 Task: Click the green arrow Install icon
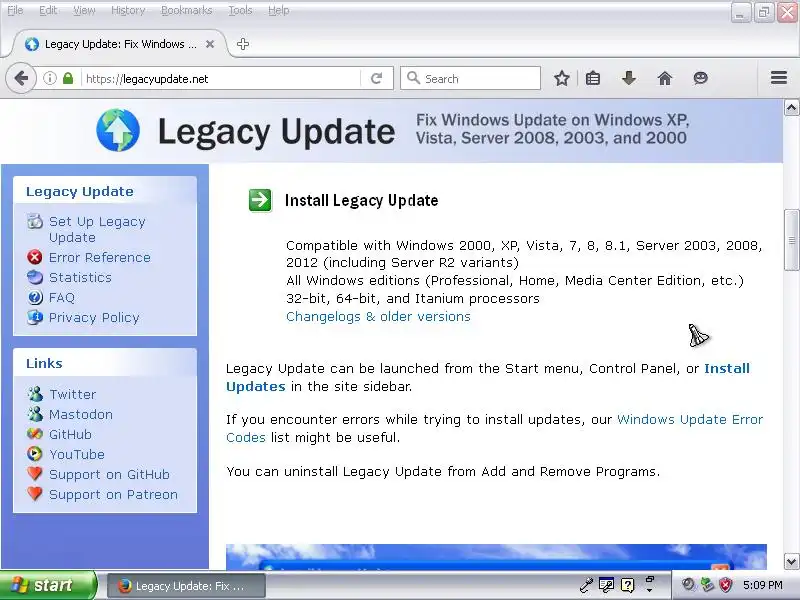point(260,199)
